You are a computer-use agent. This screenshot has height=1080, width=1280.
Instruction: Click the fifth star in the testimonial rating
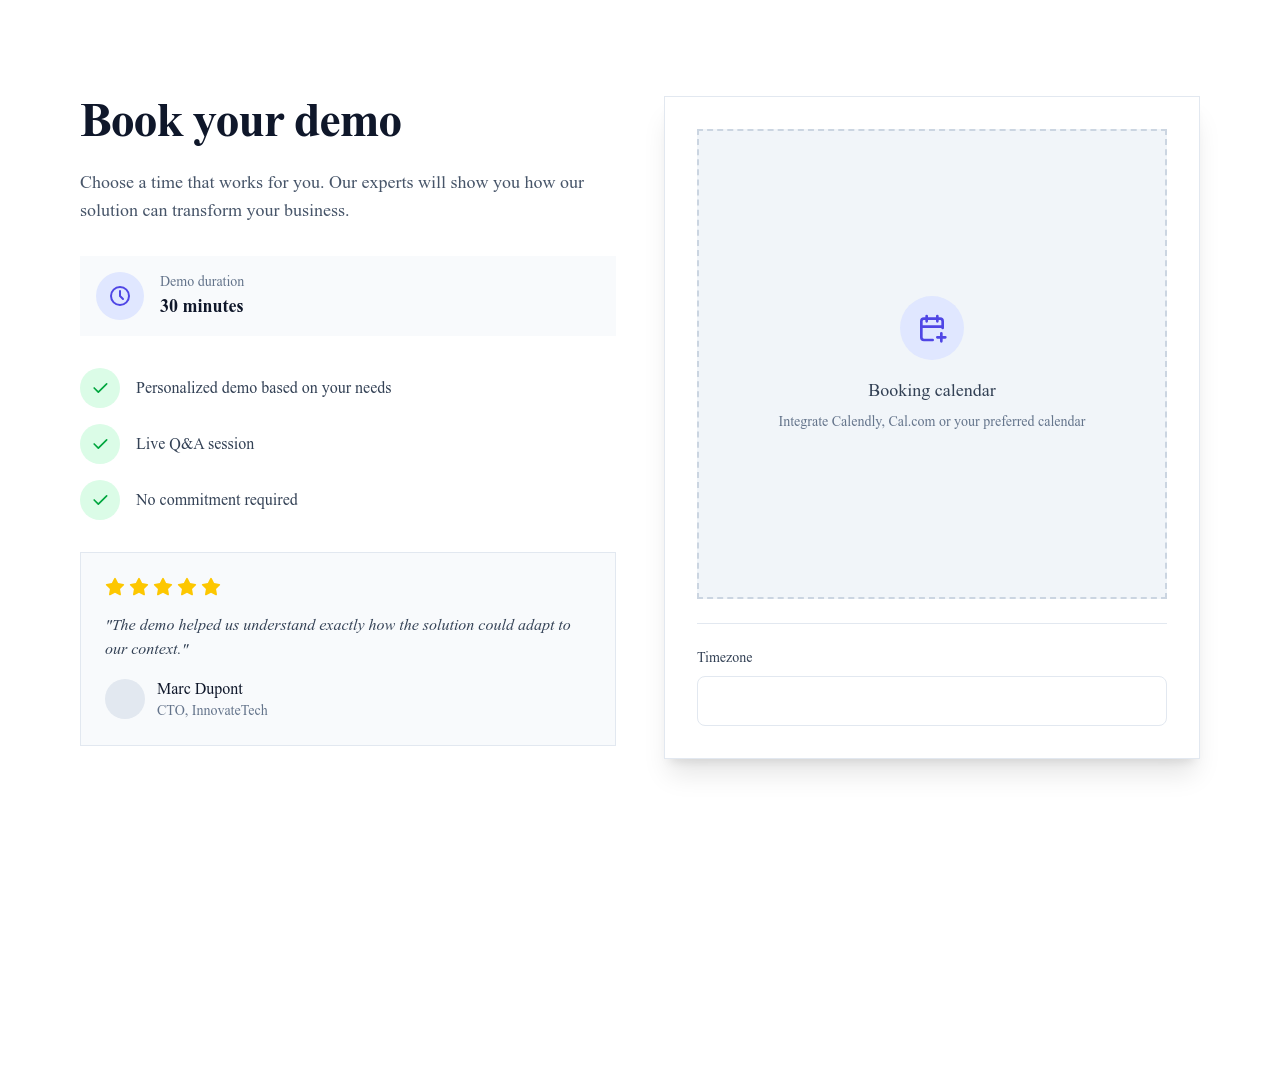pyautogui.click(x=211, y=587)
